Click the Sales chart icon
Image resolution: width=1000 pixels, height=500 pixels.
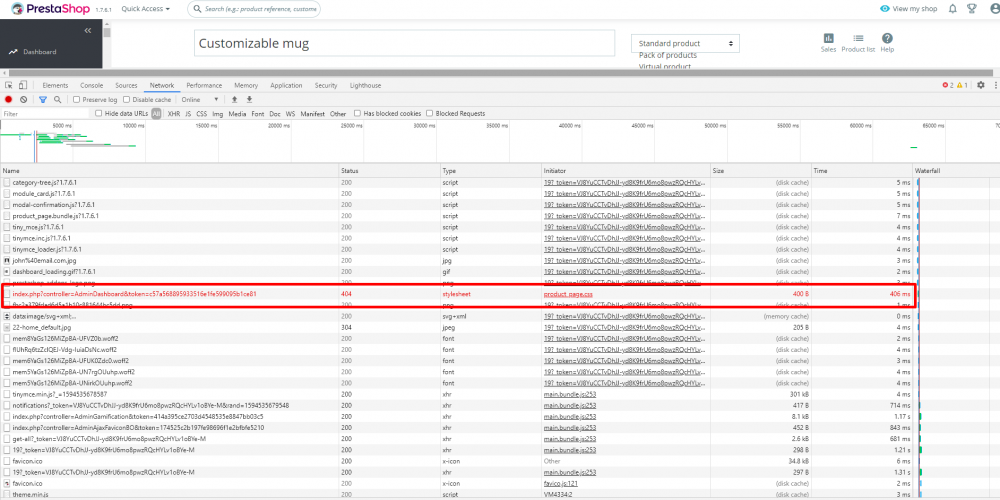828,38
